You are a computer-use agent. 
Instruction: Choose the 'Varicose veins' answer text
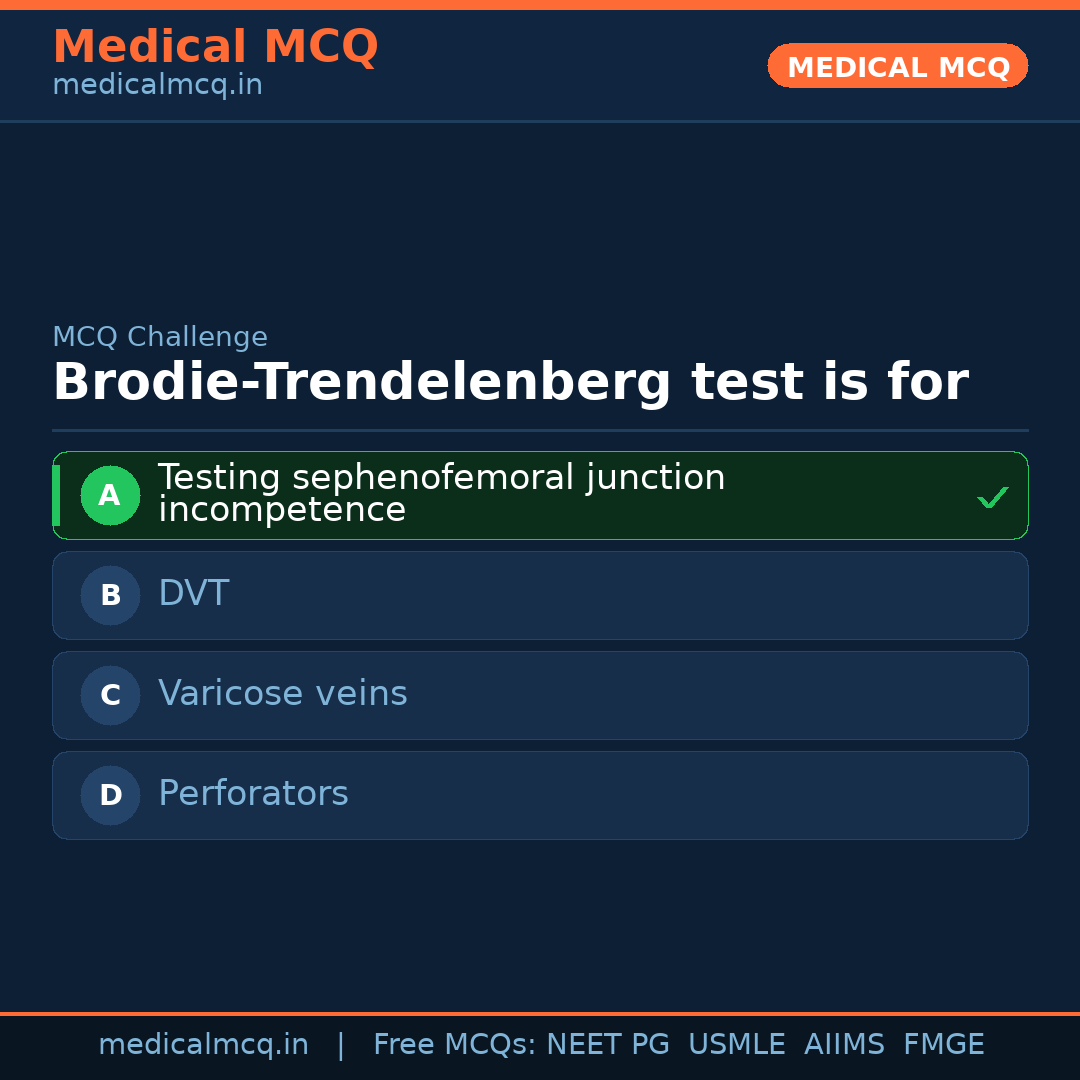click(283, 694)
